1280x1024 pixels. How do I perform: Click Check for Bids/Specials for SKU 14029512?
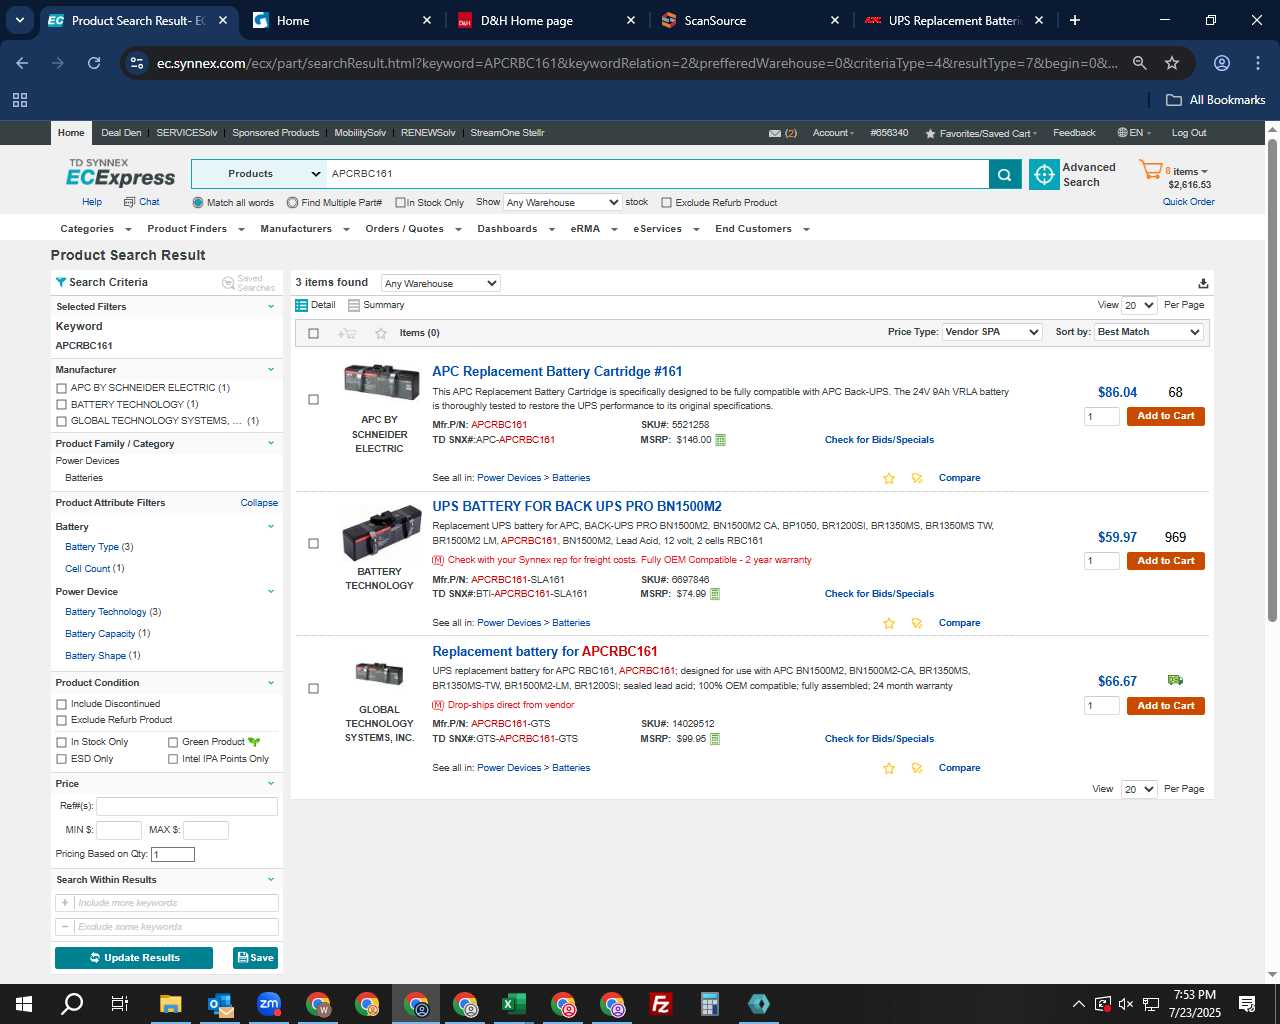point(879,739)
